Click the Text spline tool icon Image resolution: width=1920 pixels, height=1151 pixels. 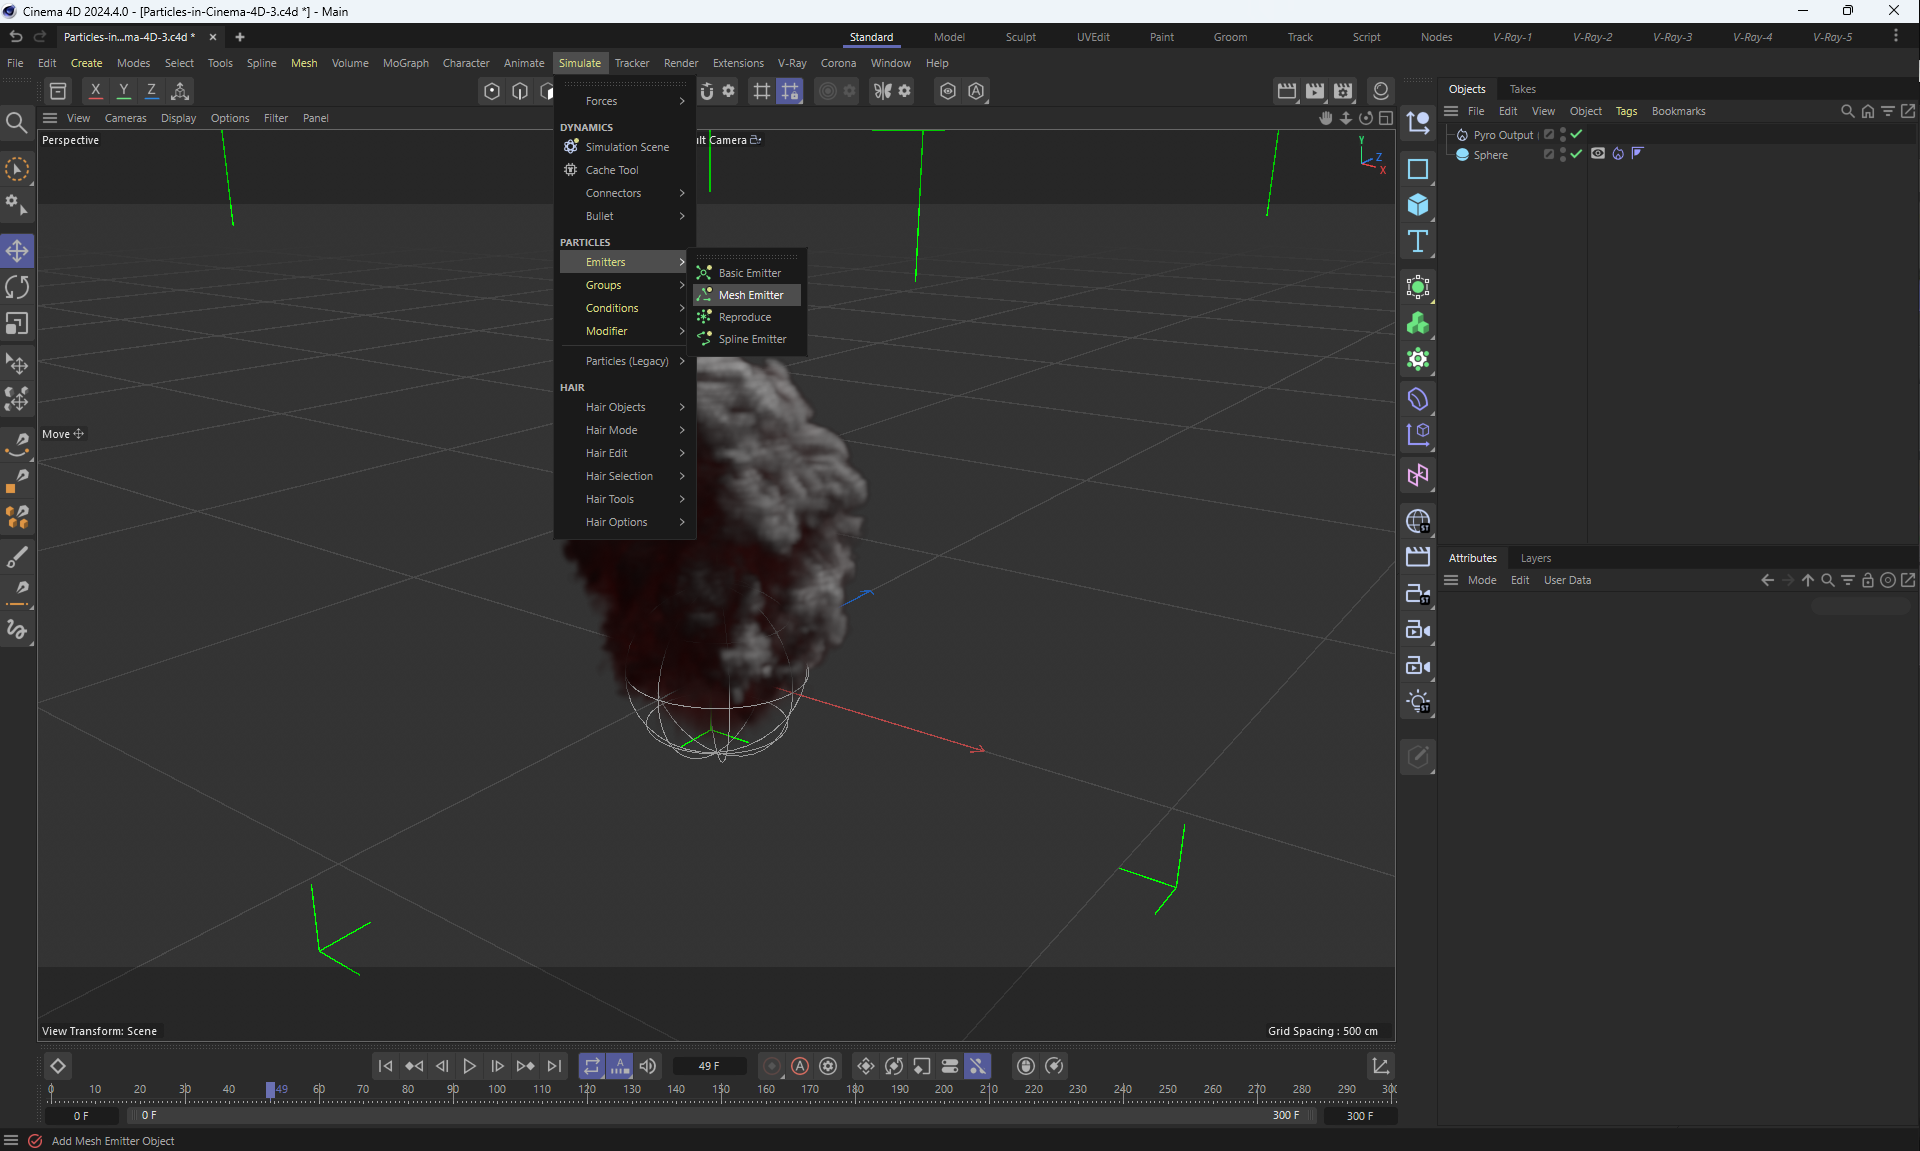pos(1417,241)
